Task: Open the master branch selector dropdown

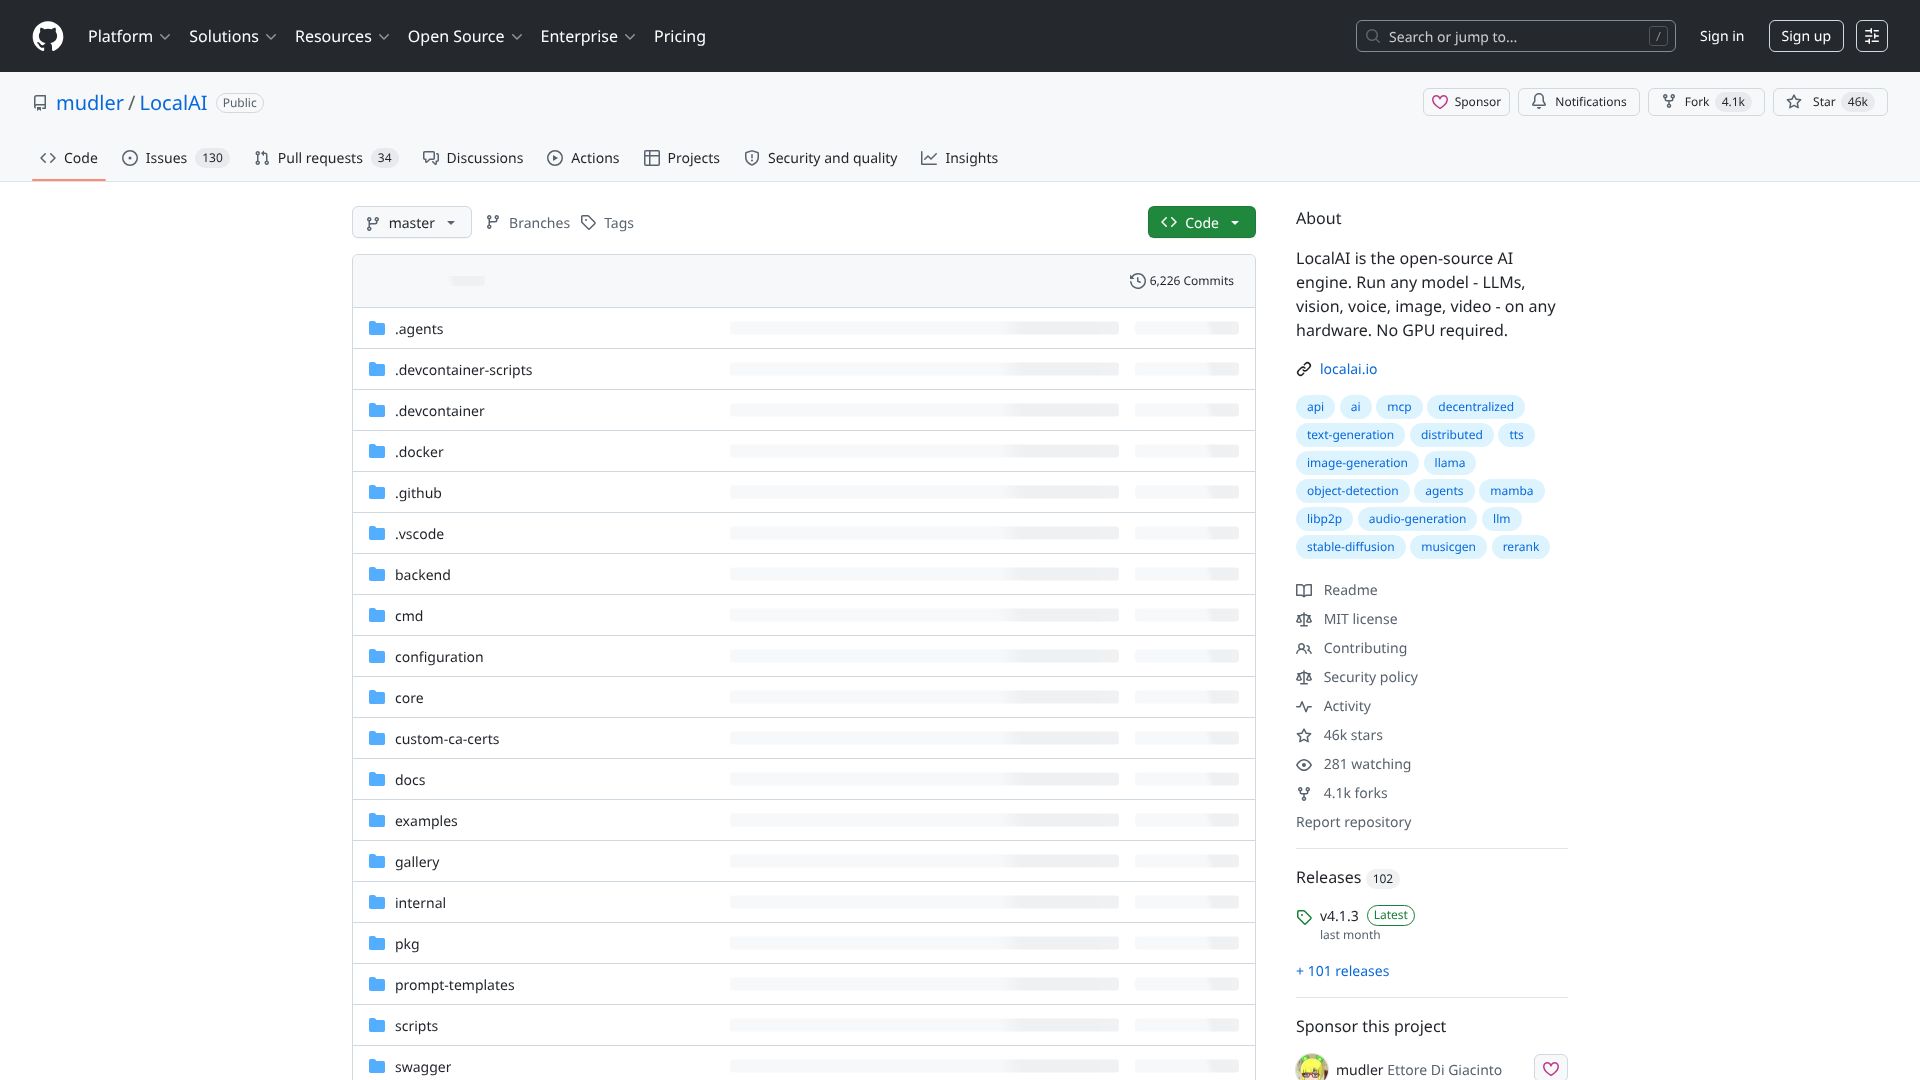Action: coord(412,222)
